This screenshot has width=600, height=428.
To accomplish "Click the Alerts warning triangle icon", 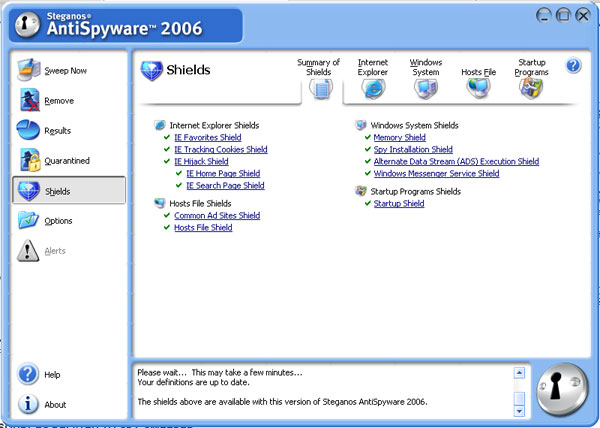I will (28, 251).
